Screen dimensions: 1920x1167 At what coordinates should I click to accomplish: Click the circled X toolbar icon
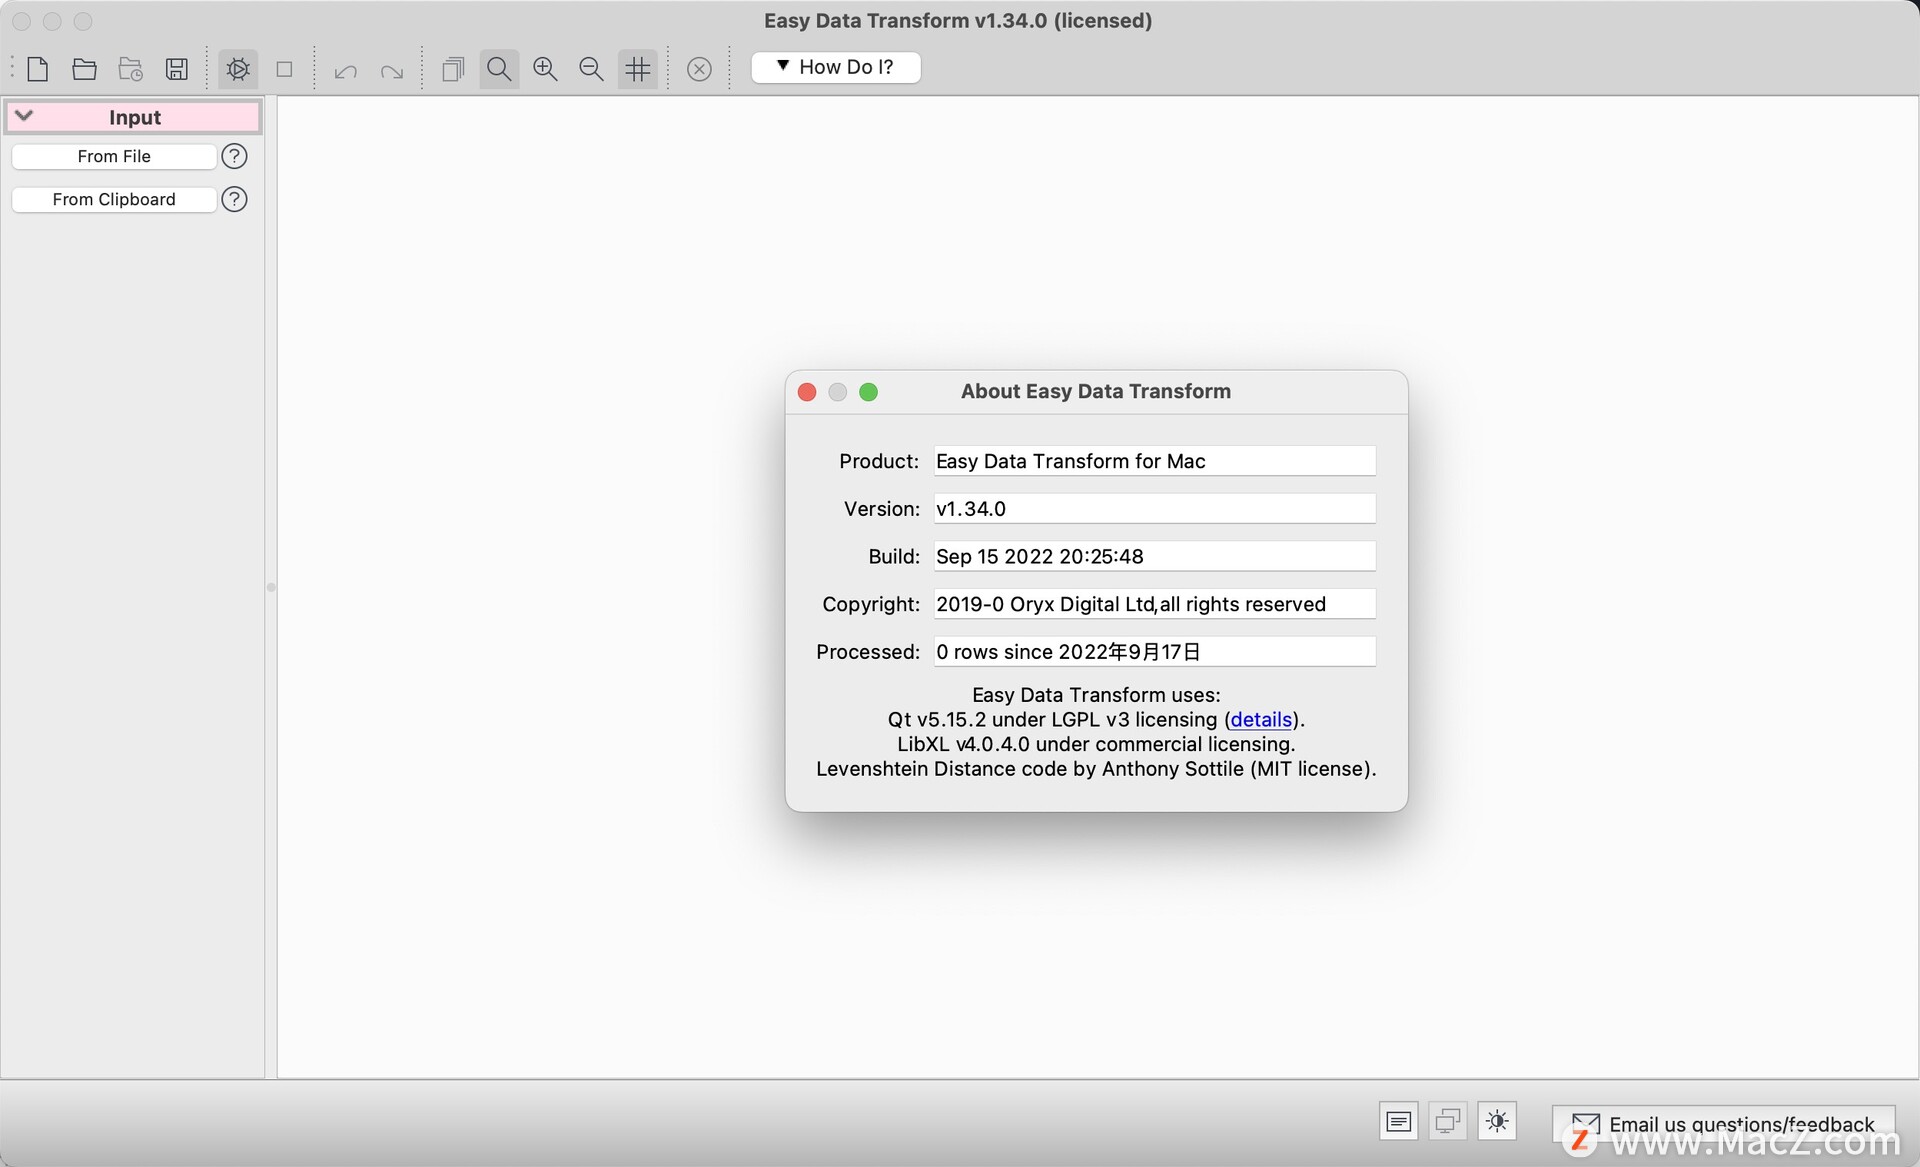coord(699,69)
